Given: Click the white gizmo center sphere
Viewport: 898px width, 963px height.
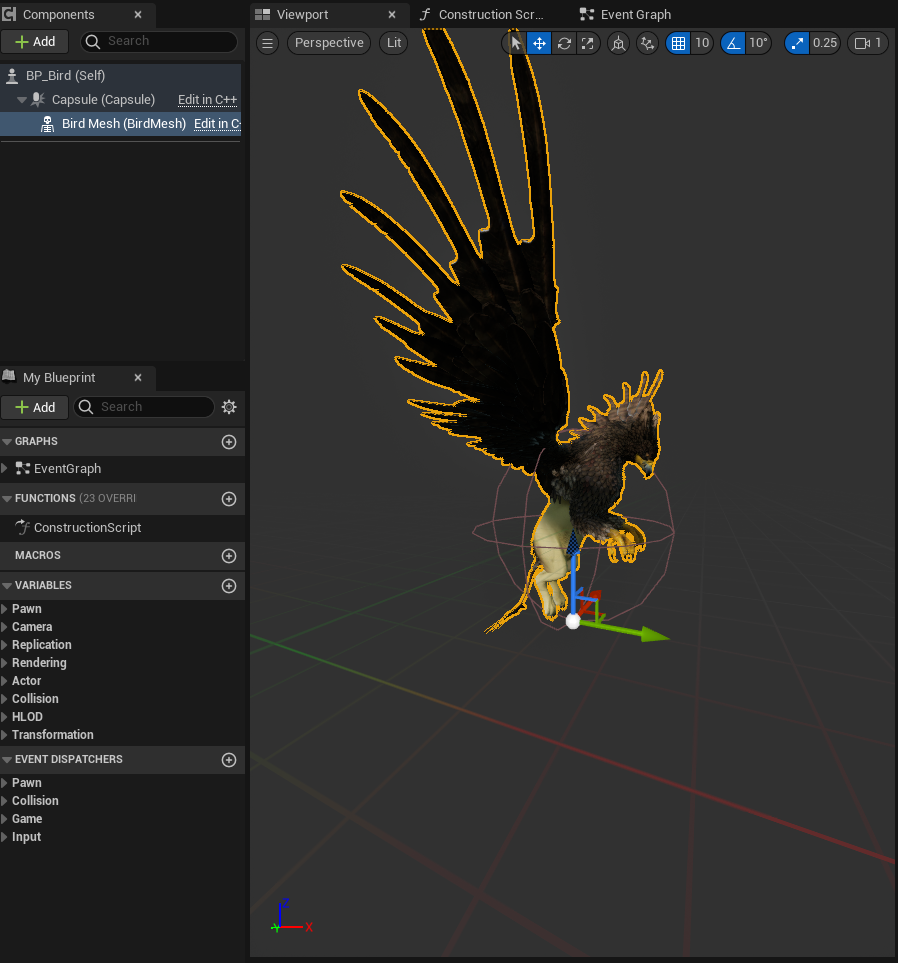Looking at the screenshot, I should coord(572,622).
